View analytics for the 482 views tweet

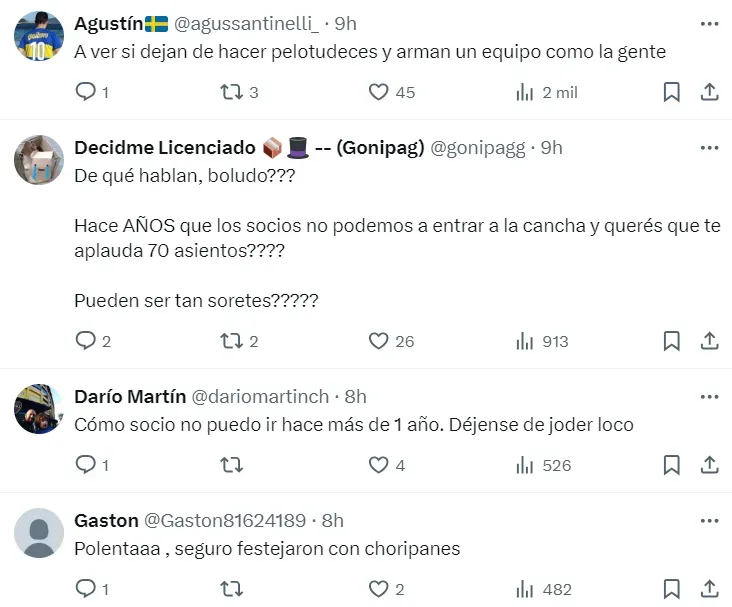tap(525, 589)
